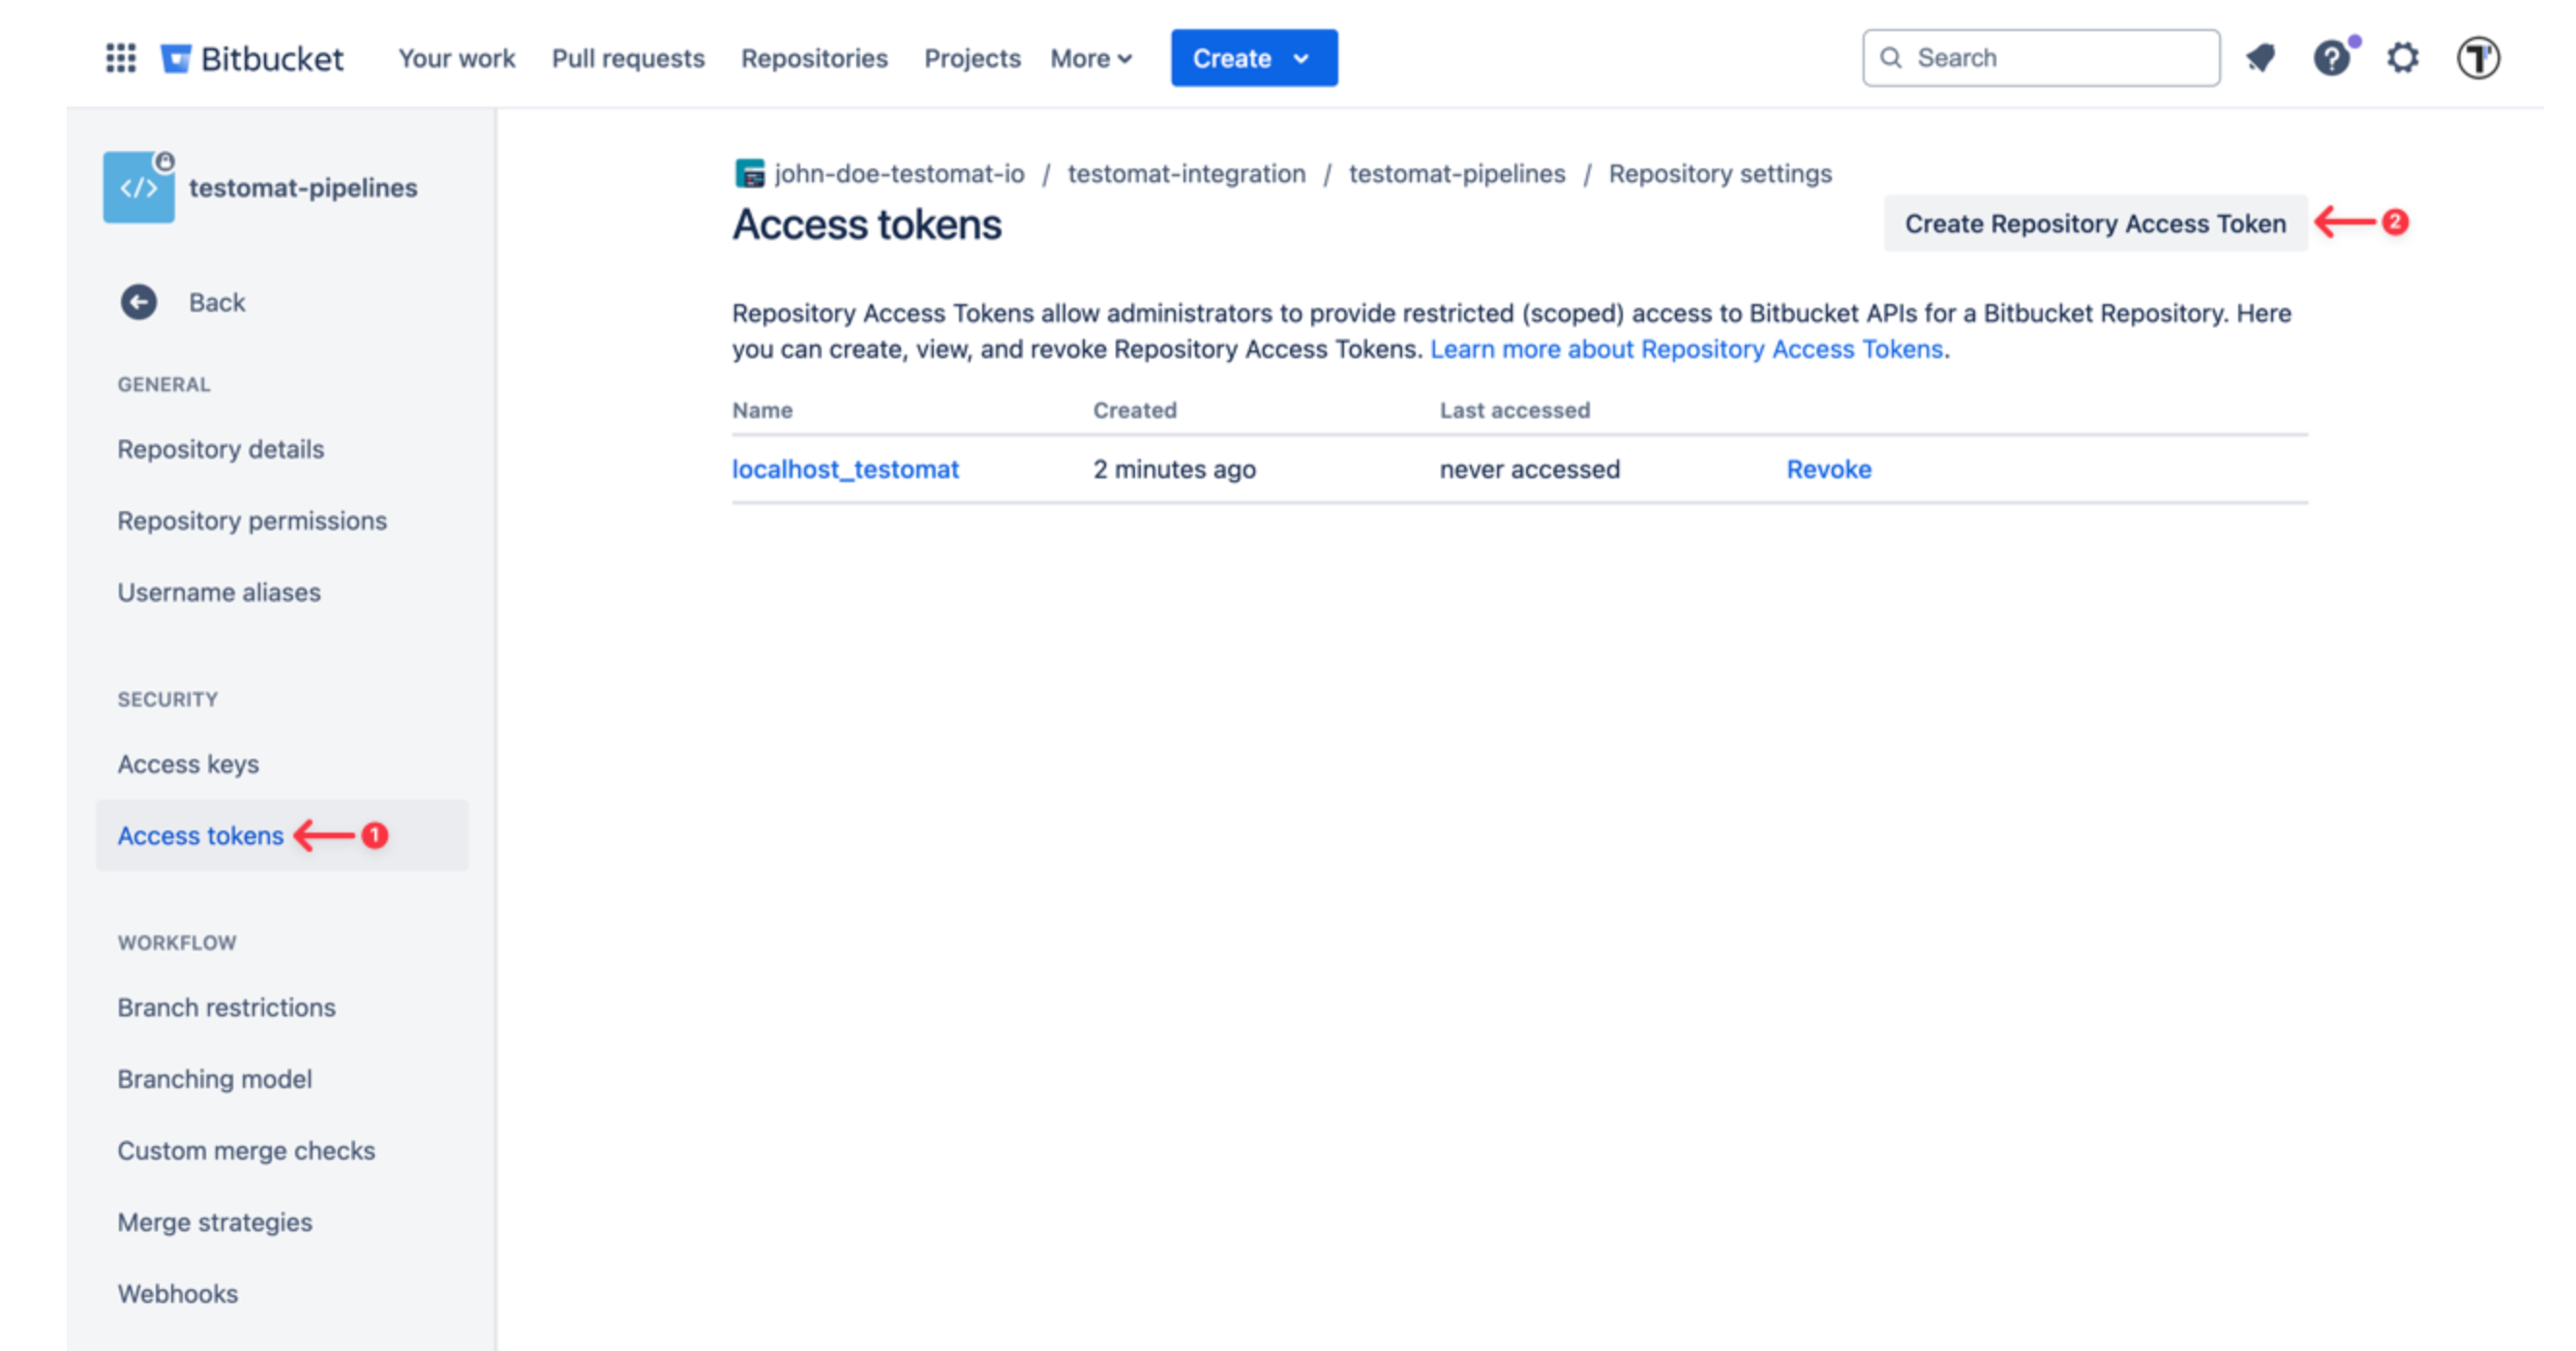
Task: Open Learn more about Repository Access Tokens
Action: [x=1687, y=349]
